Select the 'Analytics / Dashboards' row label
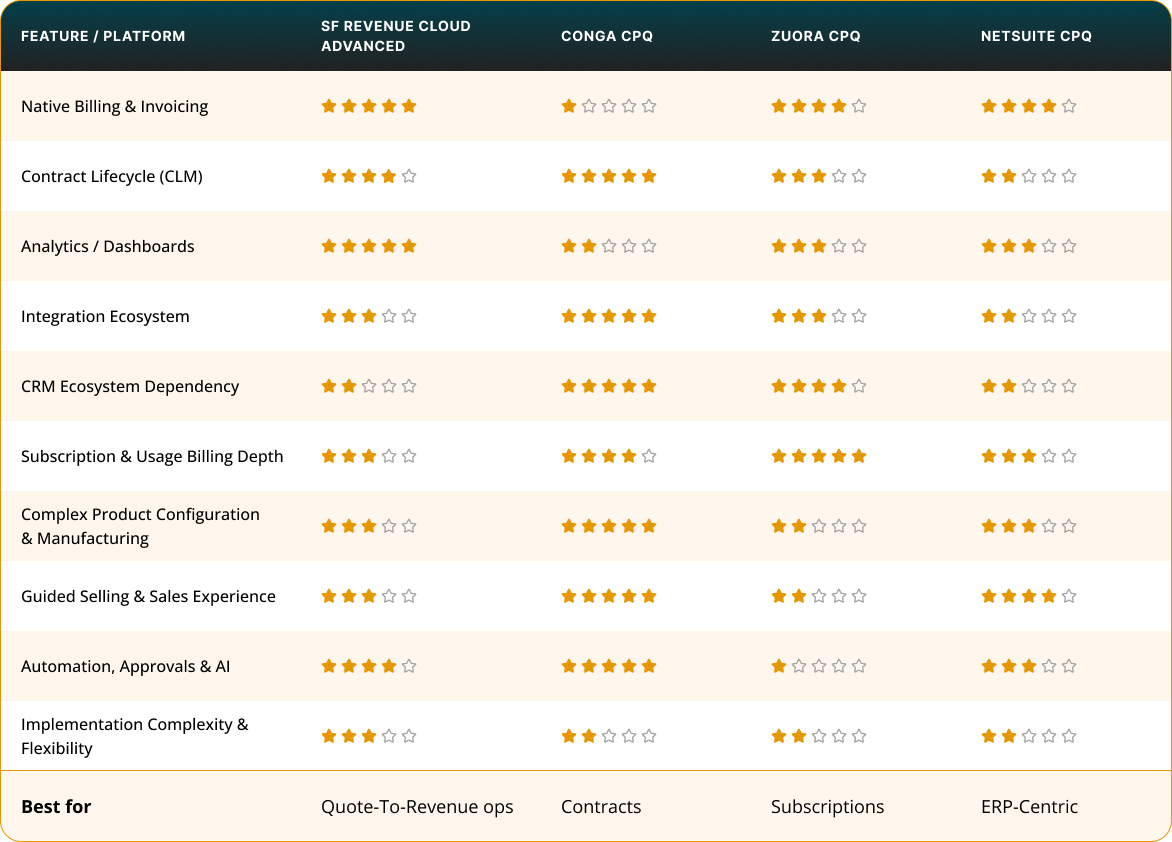Viewport: 1172px width, 842px height. click(x=108, y=246)
